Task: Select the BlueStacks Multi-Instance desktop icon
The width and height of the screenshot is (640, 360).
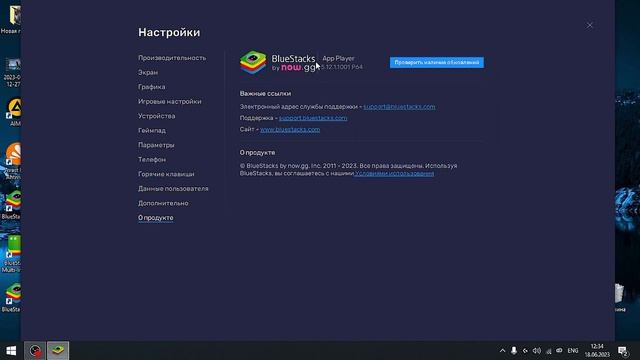Action: coord(12,254)
